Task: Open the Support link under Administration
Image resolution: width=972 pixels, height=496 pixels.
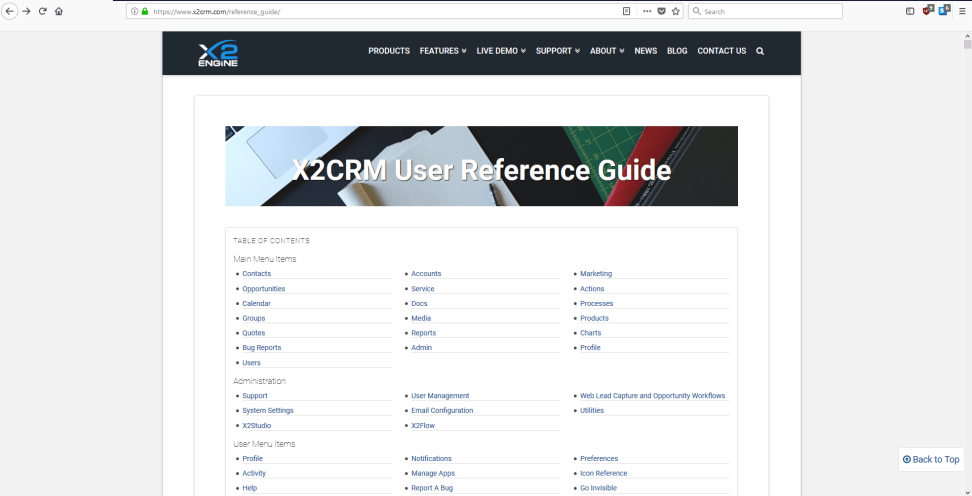Action: [x=255, y=396]
